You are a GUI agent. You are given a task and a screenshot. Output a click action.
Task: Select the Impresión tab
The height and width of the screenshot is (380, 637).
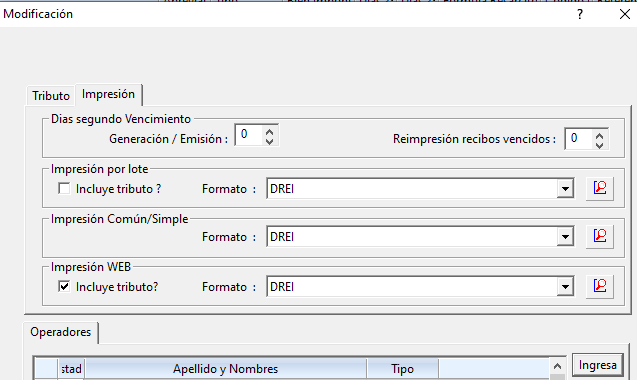click(x=108, y=94)
